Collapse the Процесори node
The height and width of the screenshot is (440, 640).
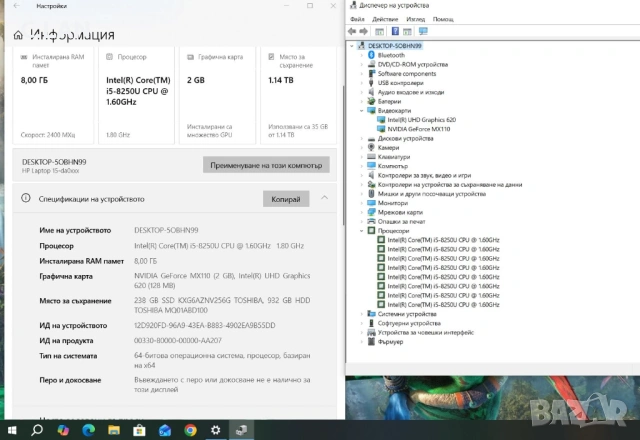(362, 231)
